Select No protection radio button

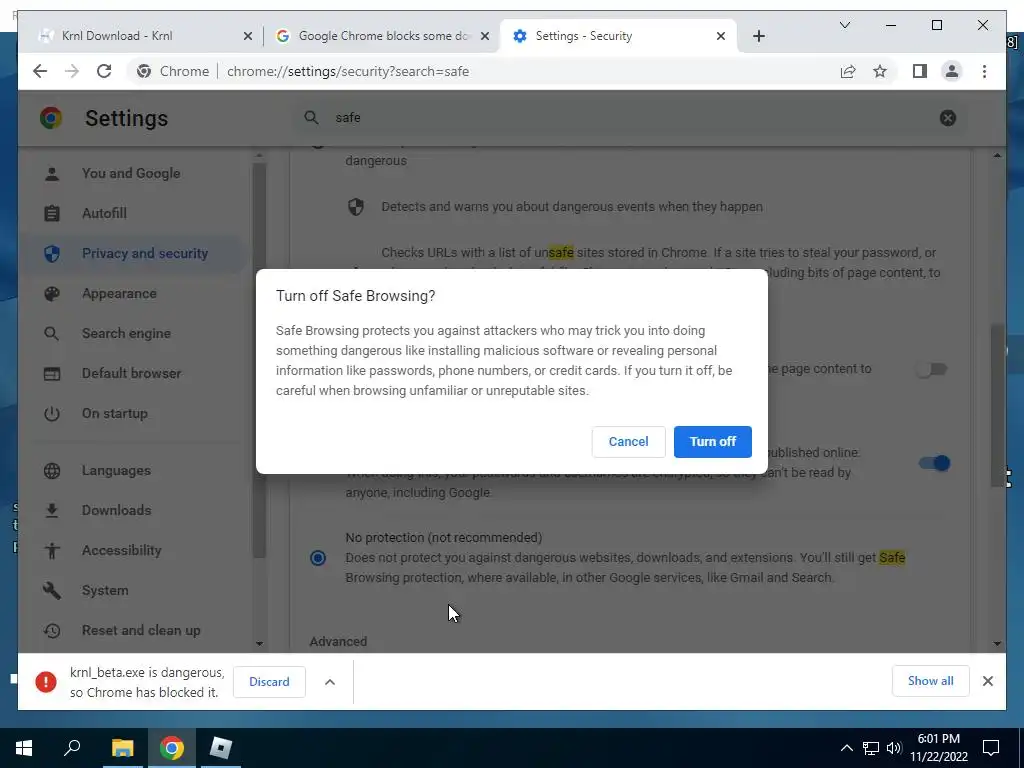tap(317, 558)
